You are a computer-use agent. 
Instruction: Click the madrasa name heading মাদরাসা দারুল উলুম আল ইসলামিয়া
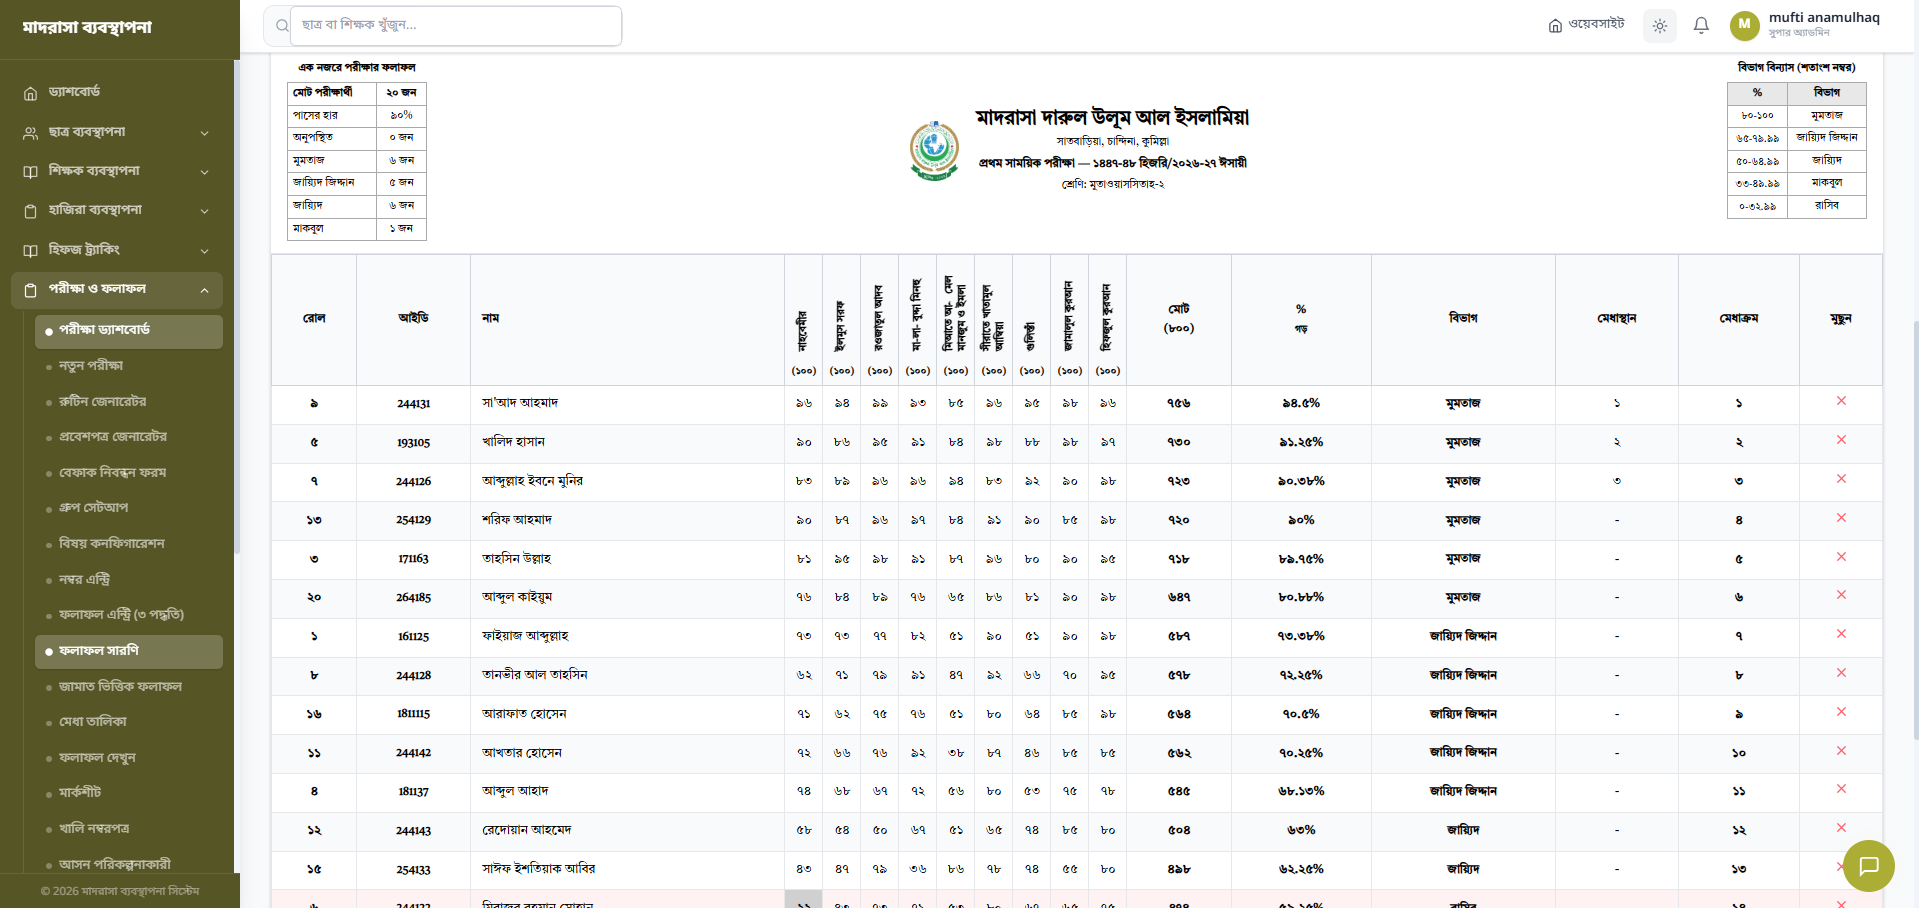point(1112,118)
